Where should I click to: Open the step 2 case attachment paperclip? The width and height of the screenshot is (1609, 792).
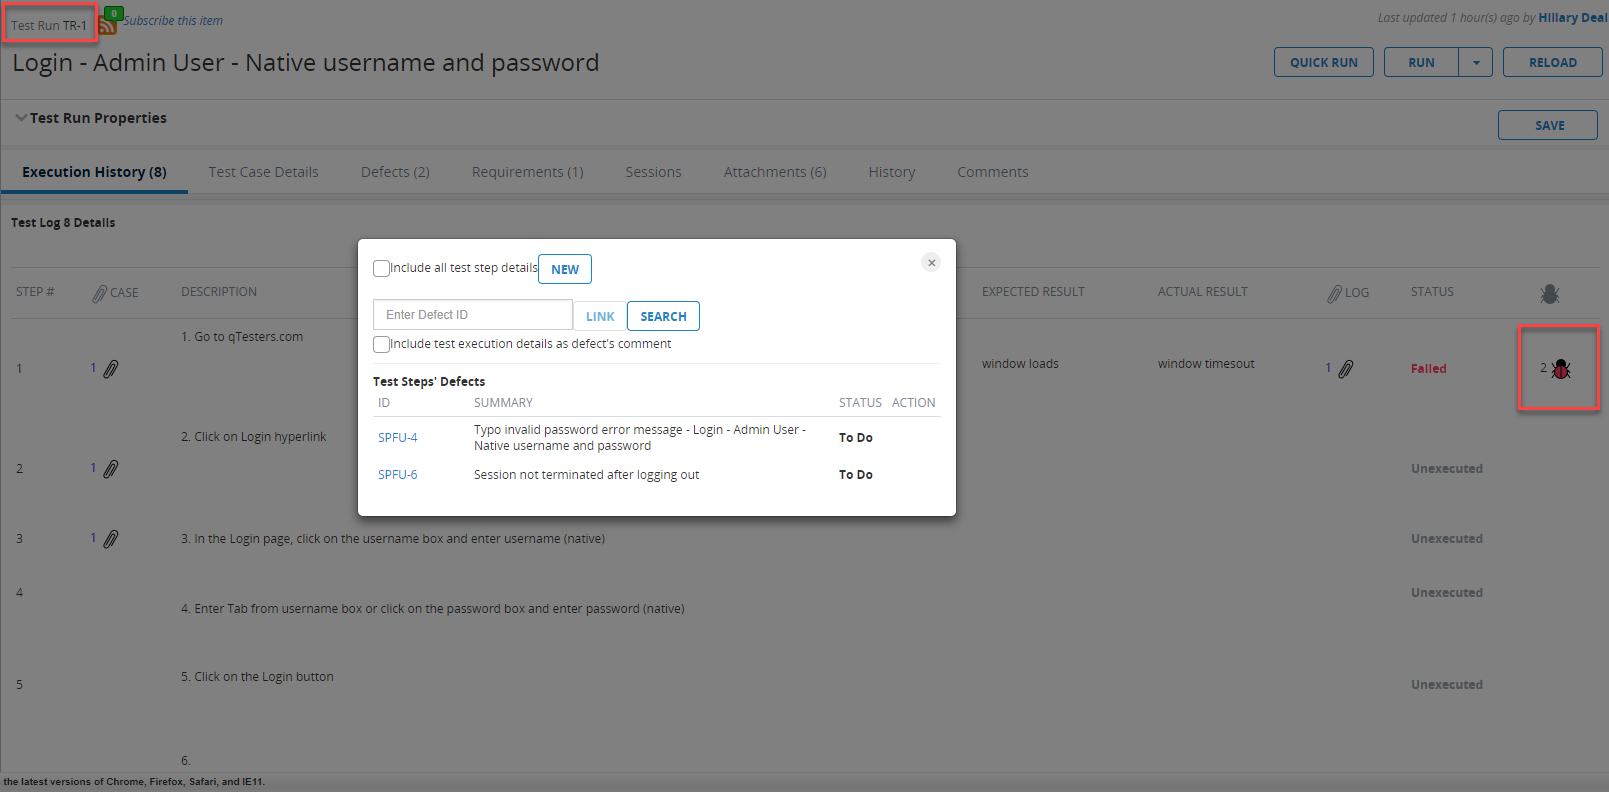pos(111,469)
